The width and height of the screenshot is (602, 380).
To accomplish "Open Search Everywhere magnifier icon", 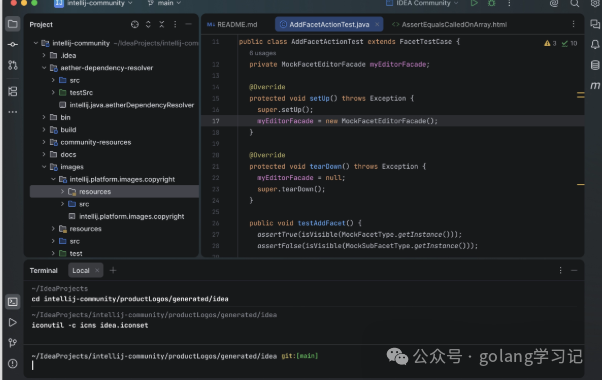I will [574, 3].
